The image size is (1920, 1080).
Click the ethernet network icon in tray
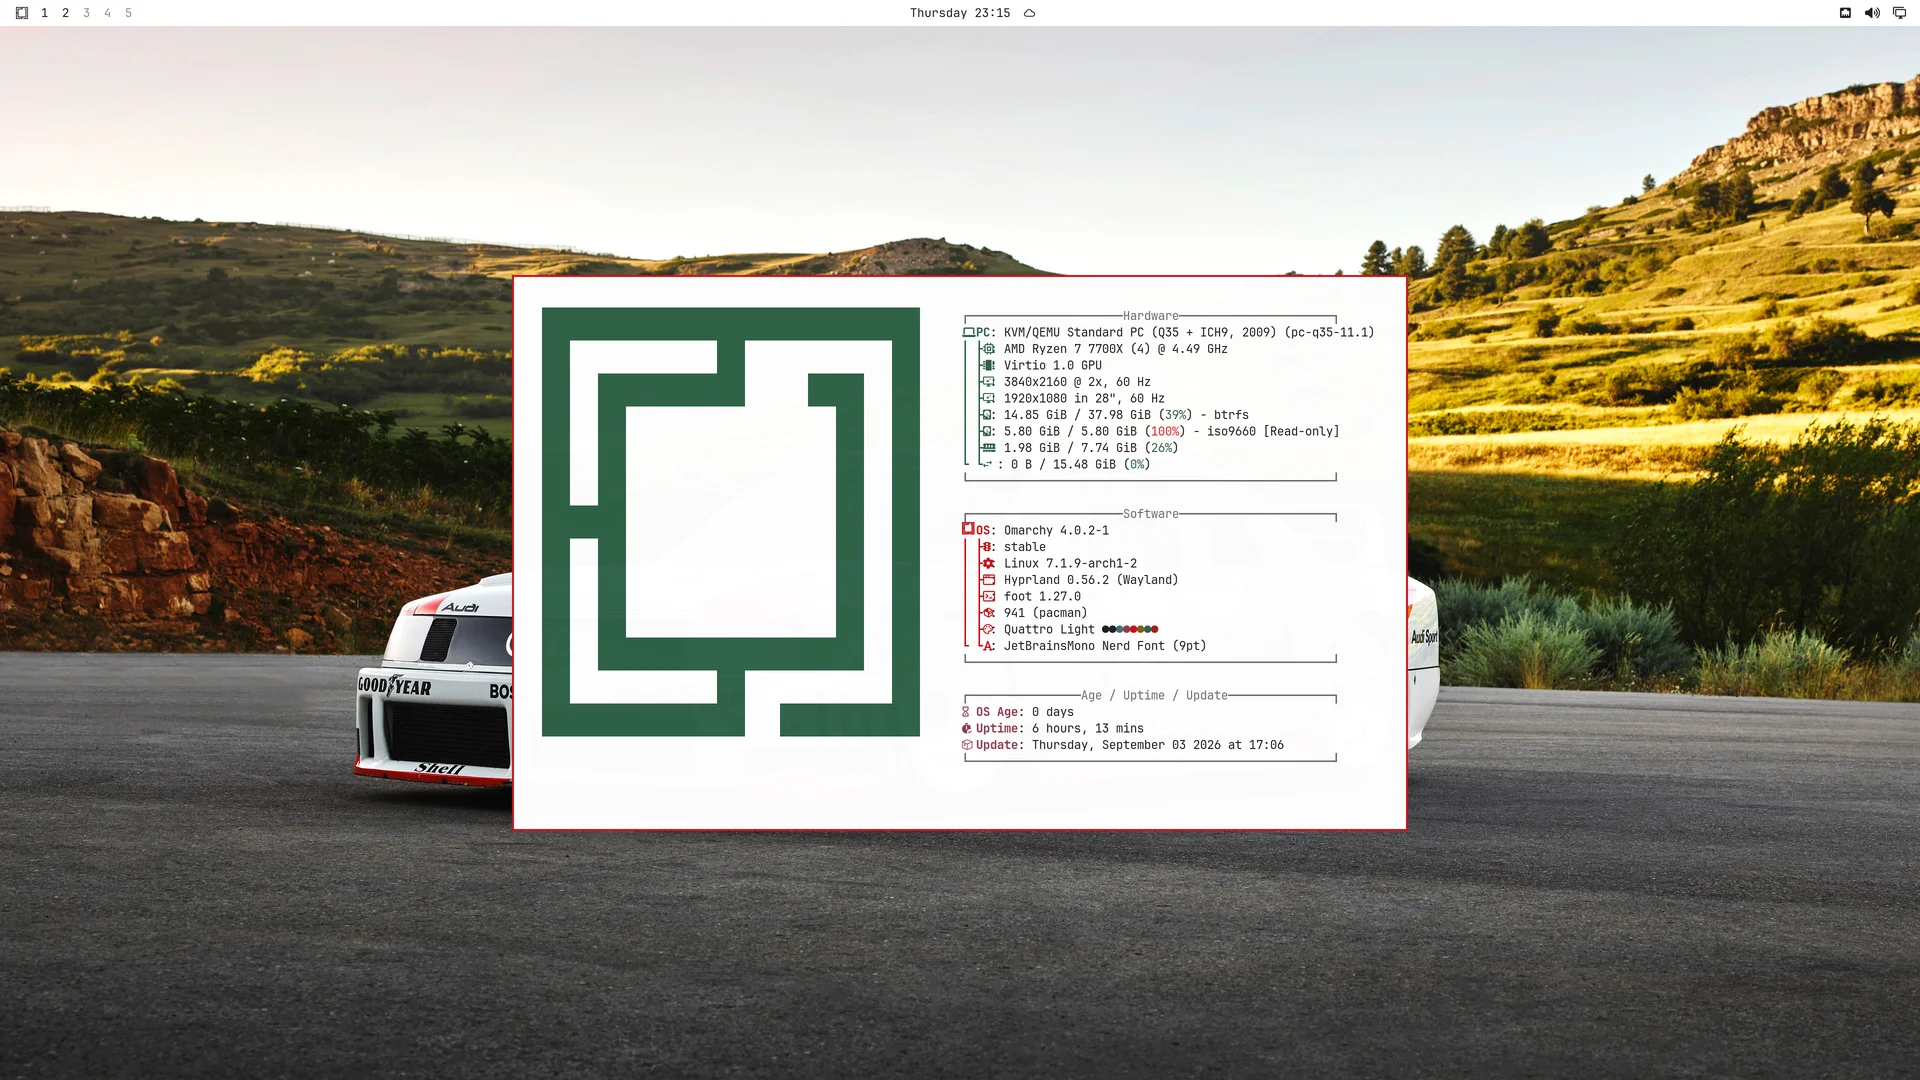pos(1845,13)
